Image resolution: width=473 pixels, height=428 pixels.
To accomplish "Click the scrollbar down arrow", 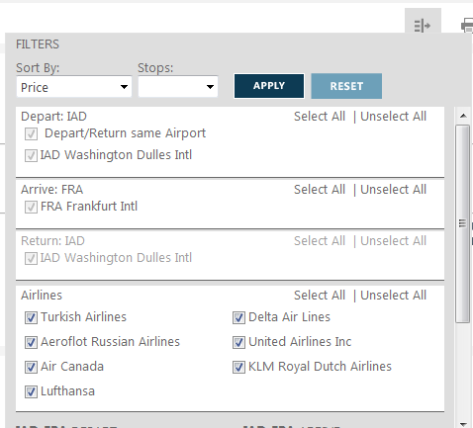I will pos(463,424).
